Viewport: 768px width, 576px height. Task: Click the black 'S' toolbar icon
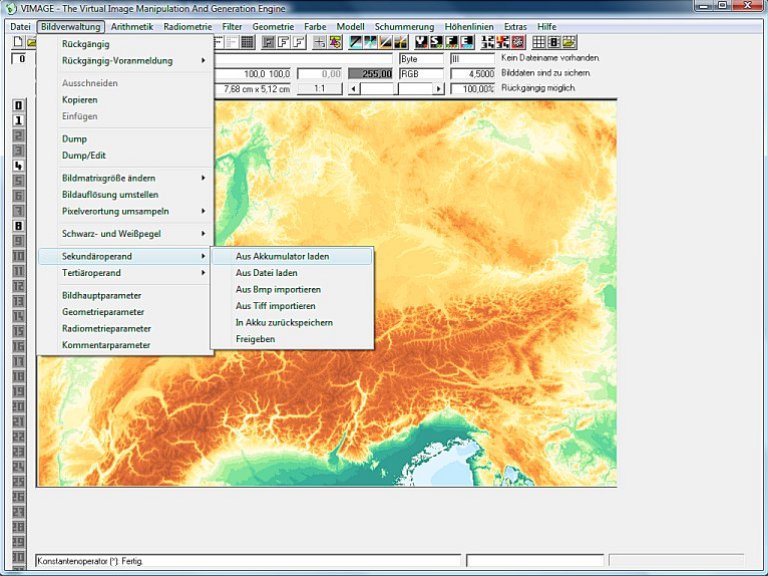click(437, 42)
